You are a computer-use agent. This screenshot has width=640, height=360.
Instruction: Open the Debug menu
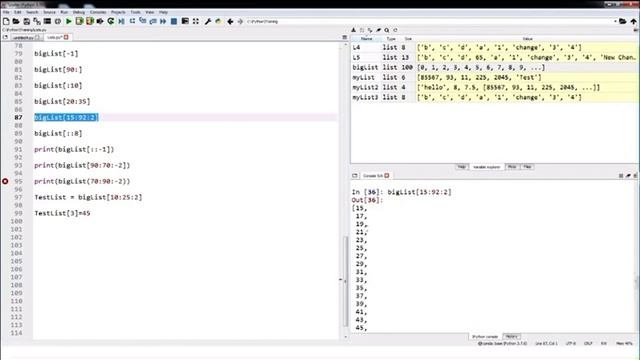point(79,12)
